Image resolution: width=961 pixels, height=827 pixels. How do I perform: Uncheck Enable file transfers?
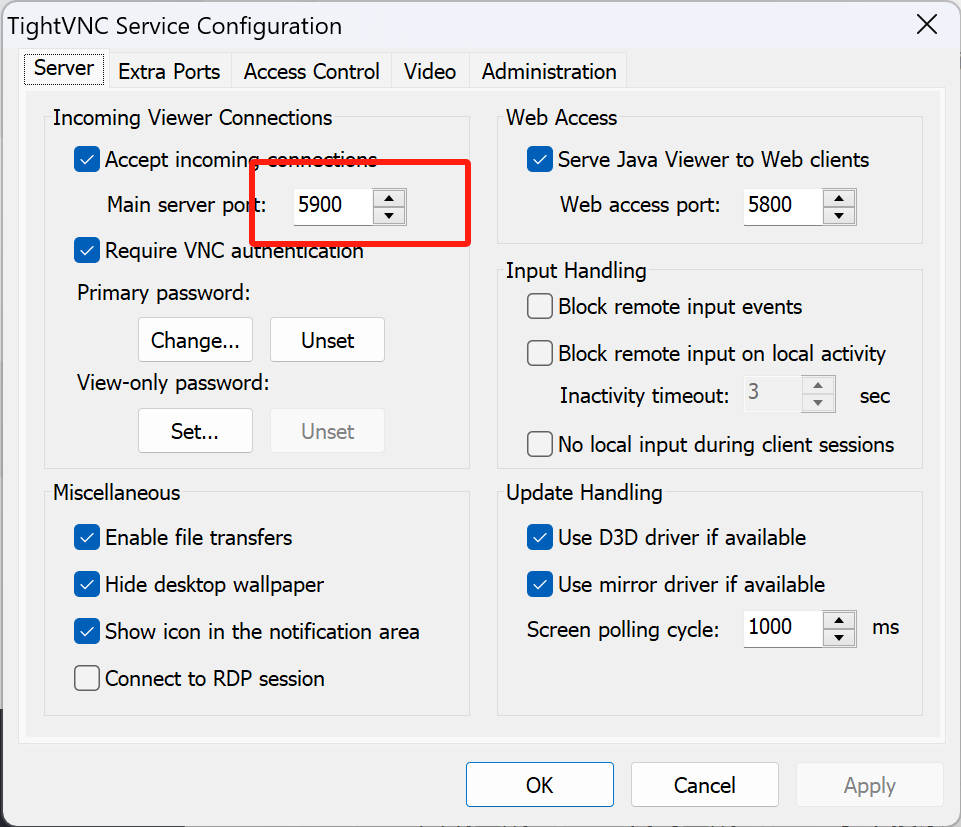pyautogui.click(x=87, y=537)
